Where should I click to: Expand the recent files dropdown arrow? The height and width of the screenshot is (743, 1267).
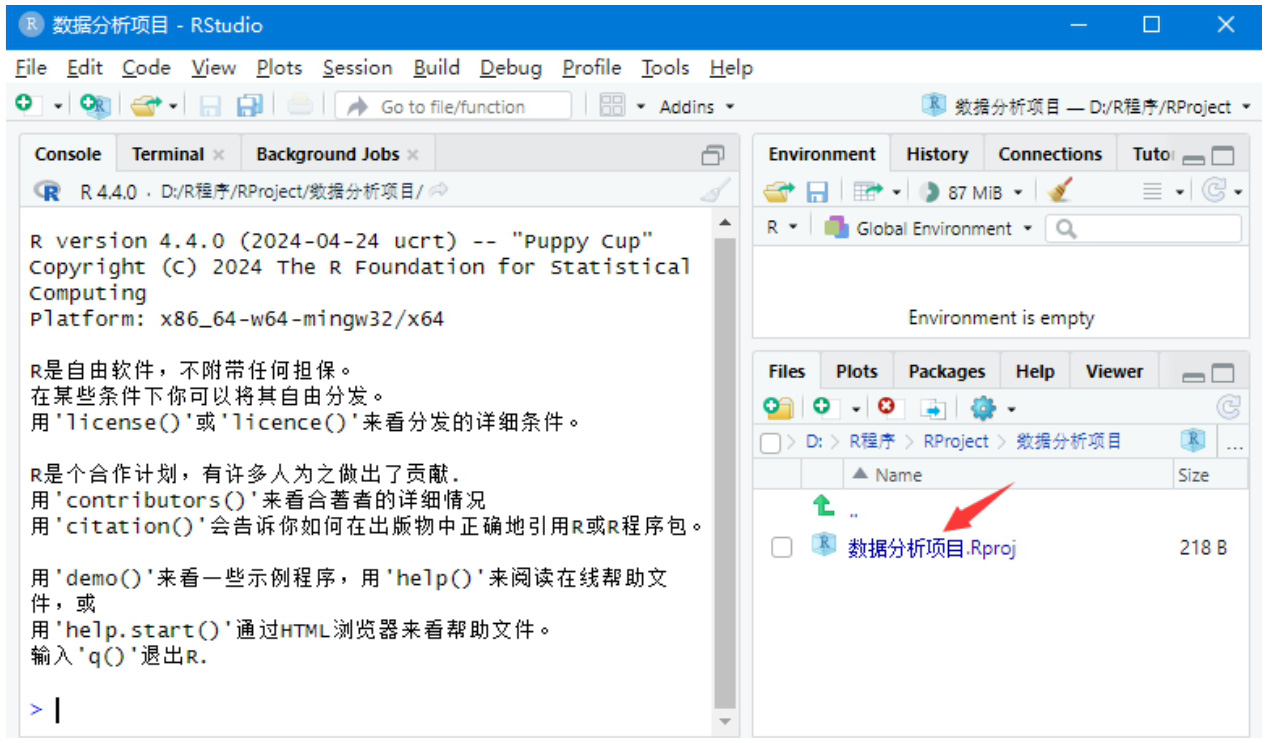(x=173, y=106)
